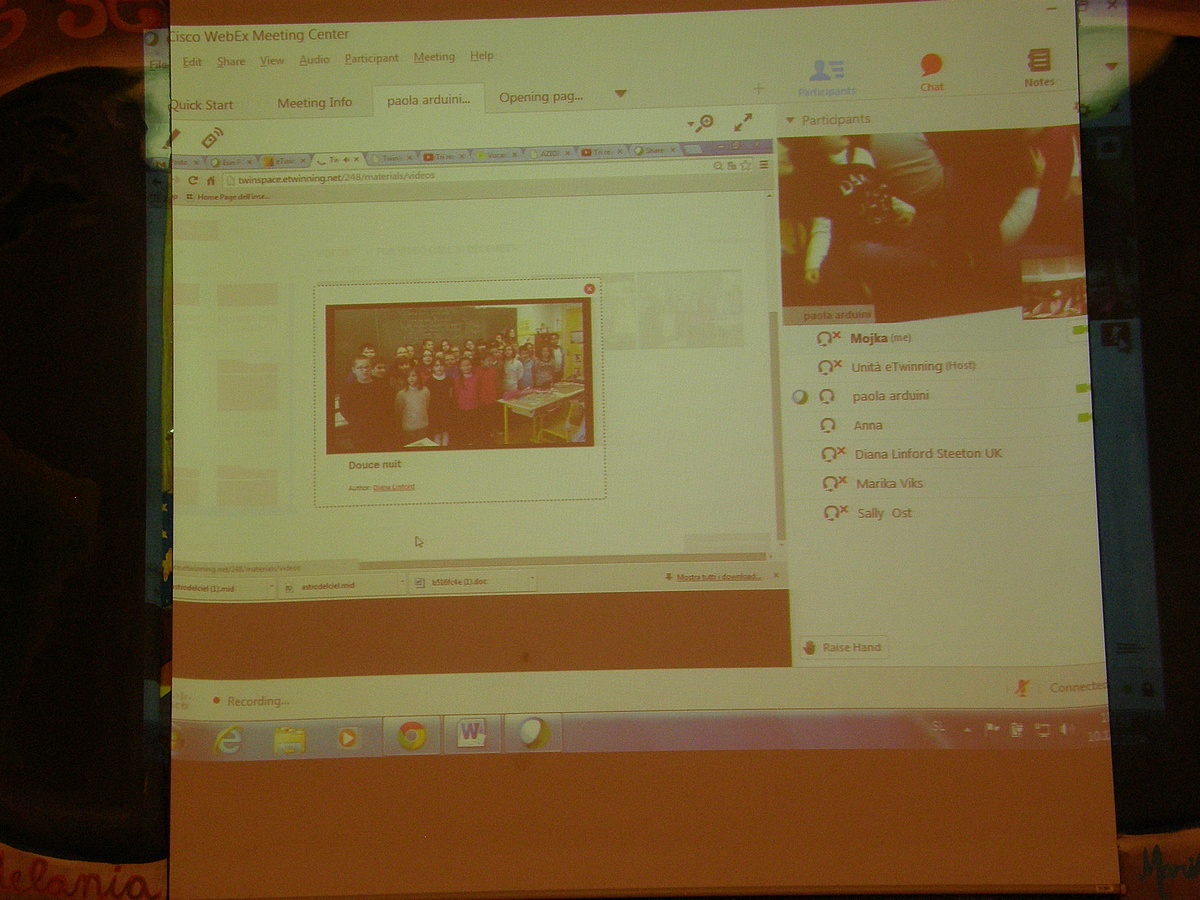The height and width of the screenshot is (900, 1200).
Task: Open Windows Media Player from the taskbar
Action: click(x=347, y=738)
